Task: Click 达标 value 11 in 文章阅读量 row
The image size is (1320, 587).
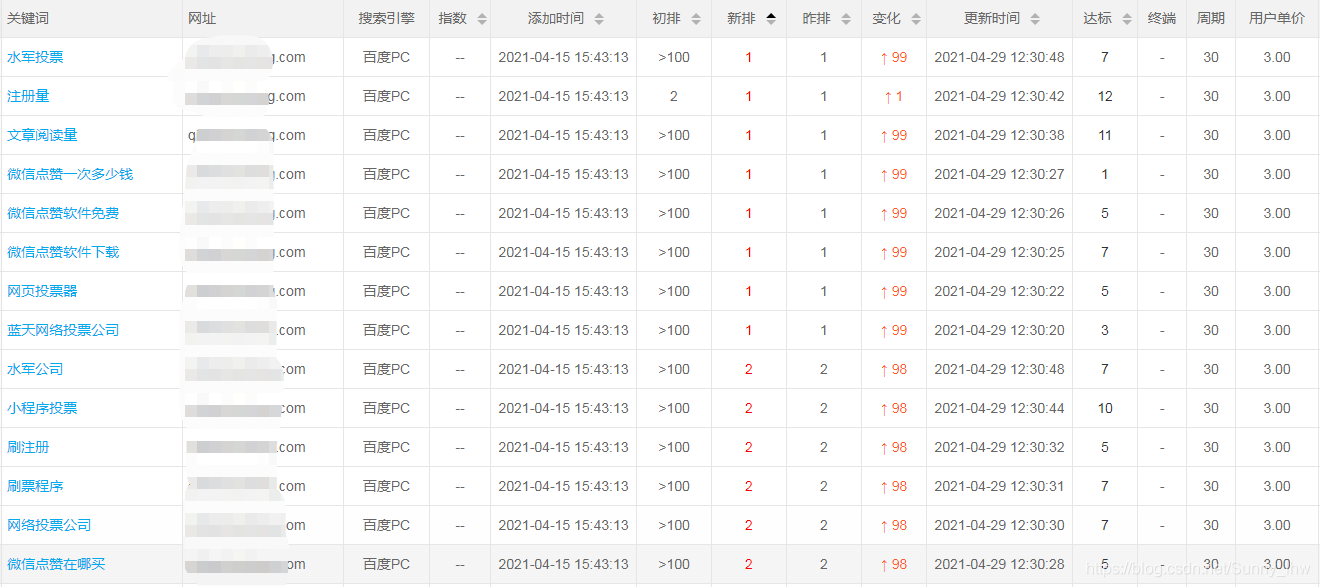Action: tap(1105, 135)
